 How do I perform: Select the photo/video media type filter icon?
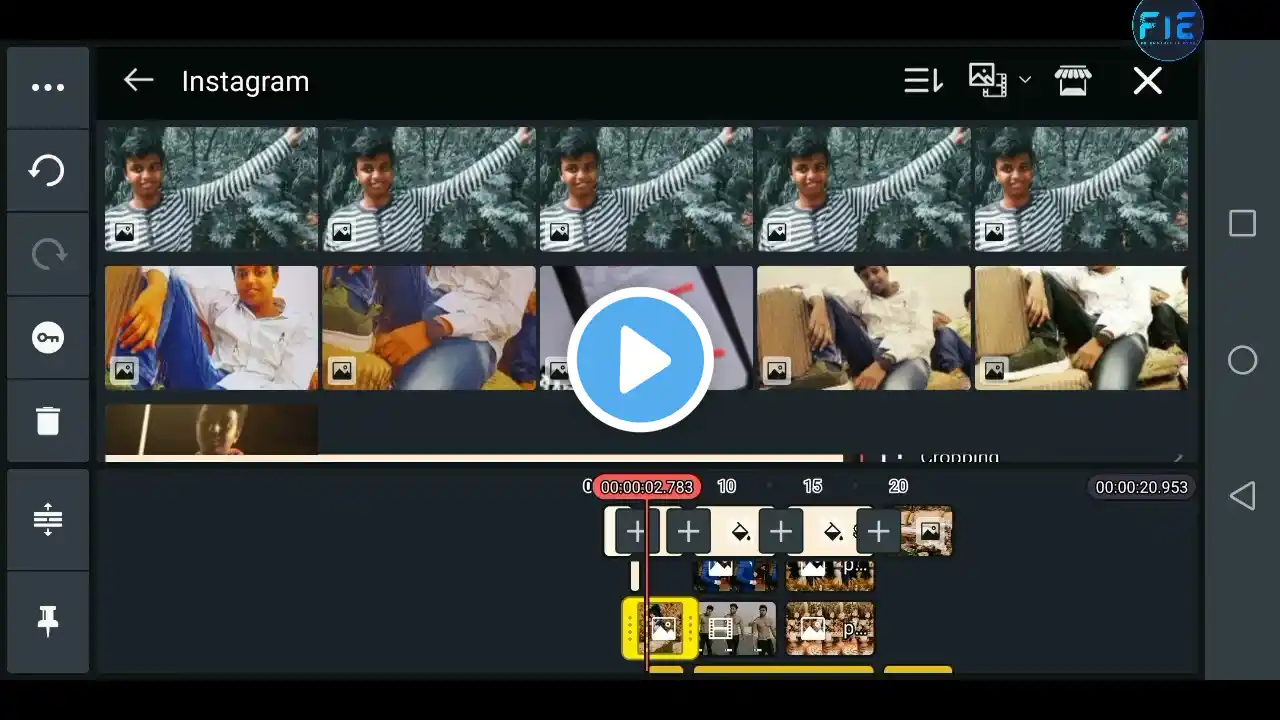tap(987, 80)
